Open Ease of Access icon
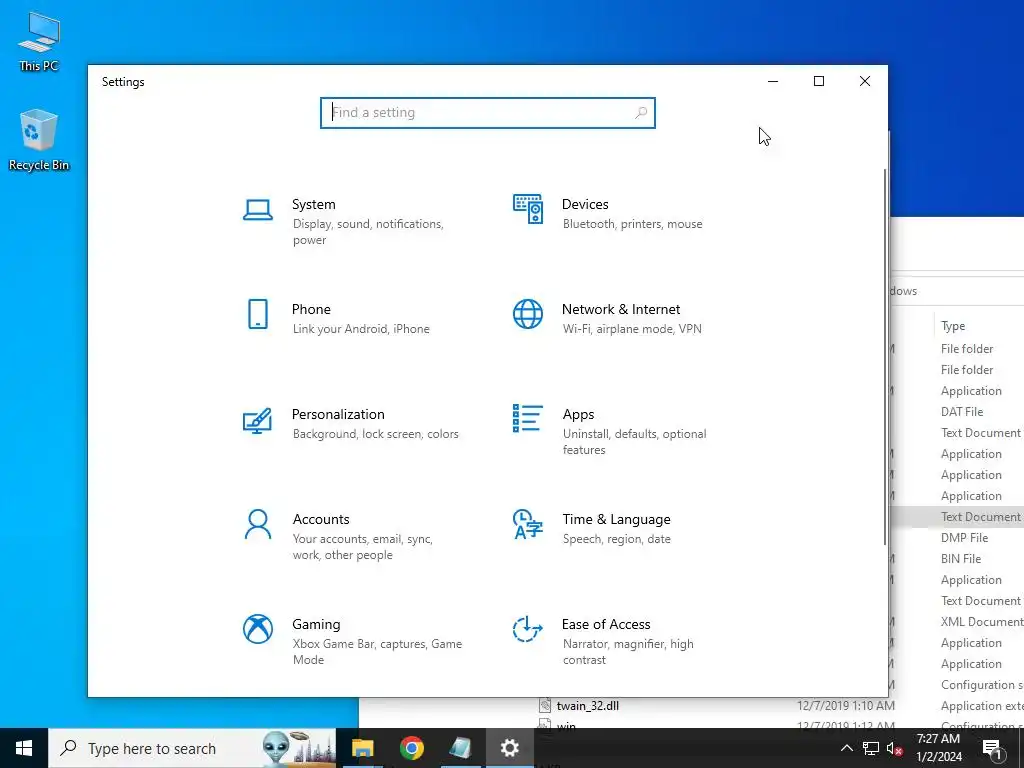The image size is (1024, 768). [528, 629]
